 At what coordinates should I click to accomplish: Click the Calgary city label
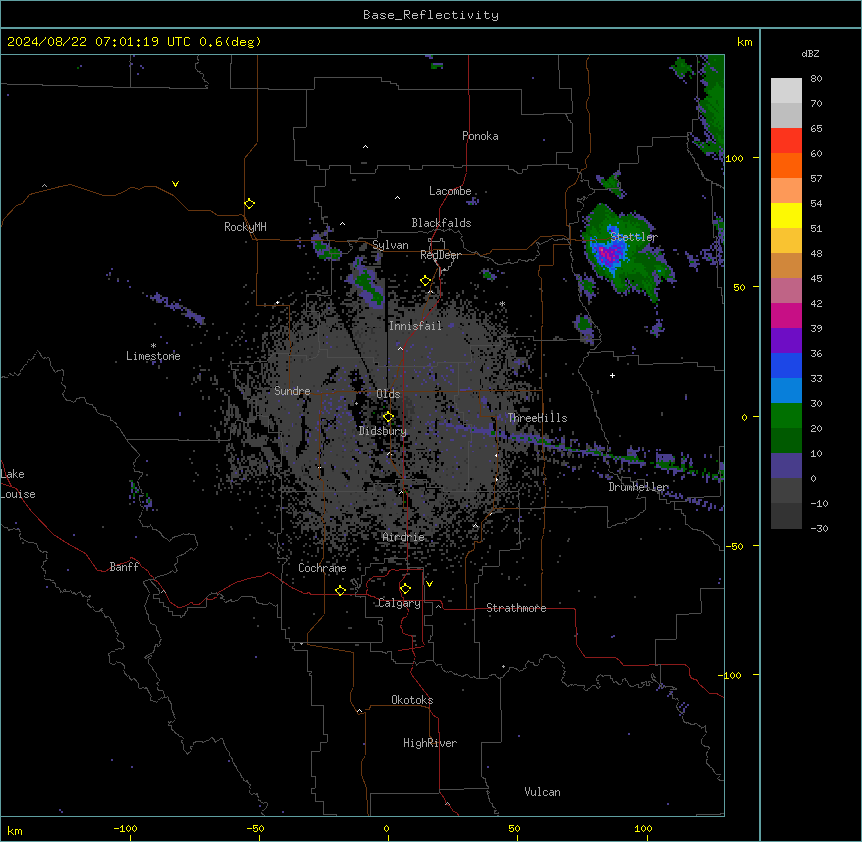pos(399,603)
